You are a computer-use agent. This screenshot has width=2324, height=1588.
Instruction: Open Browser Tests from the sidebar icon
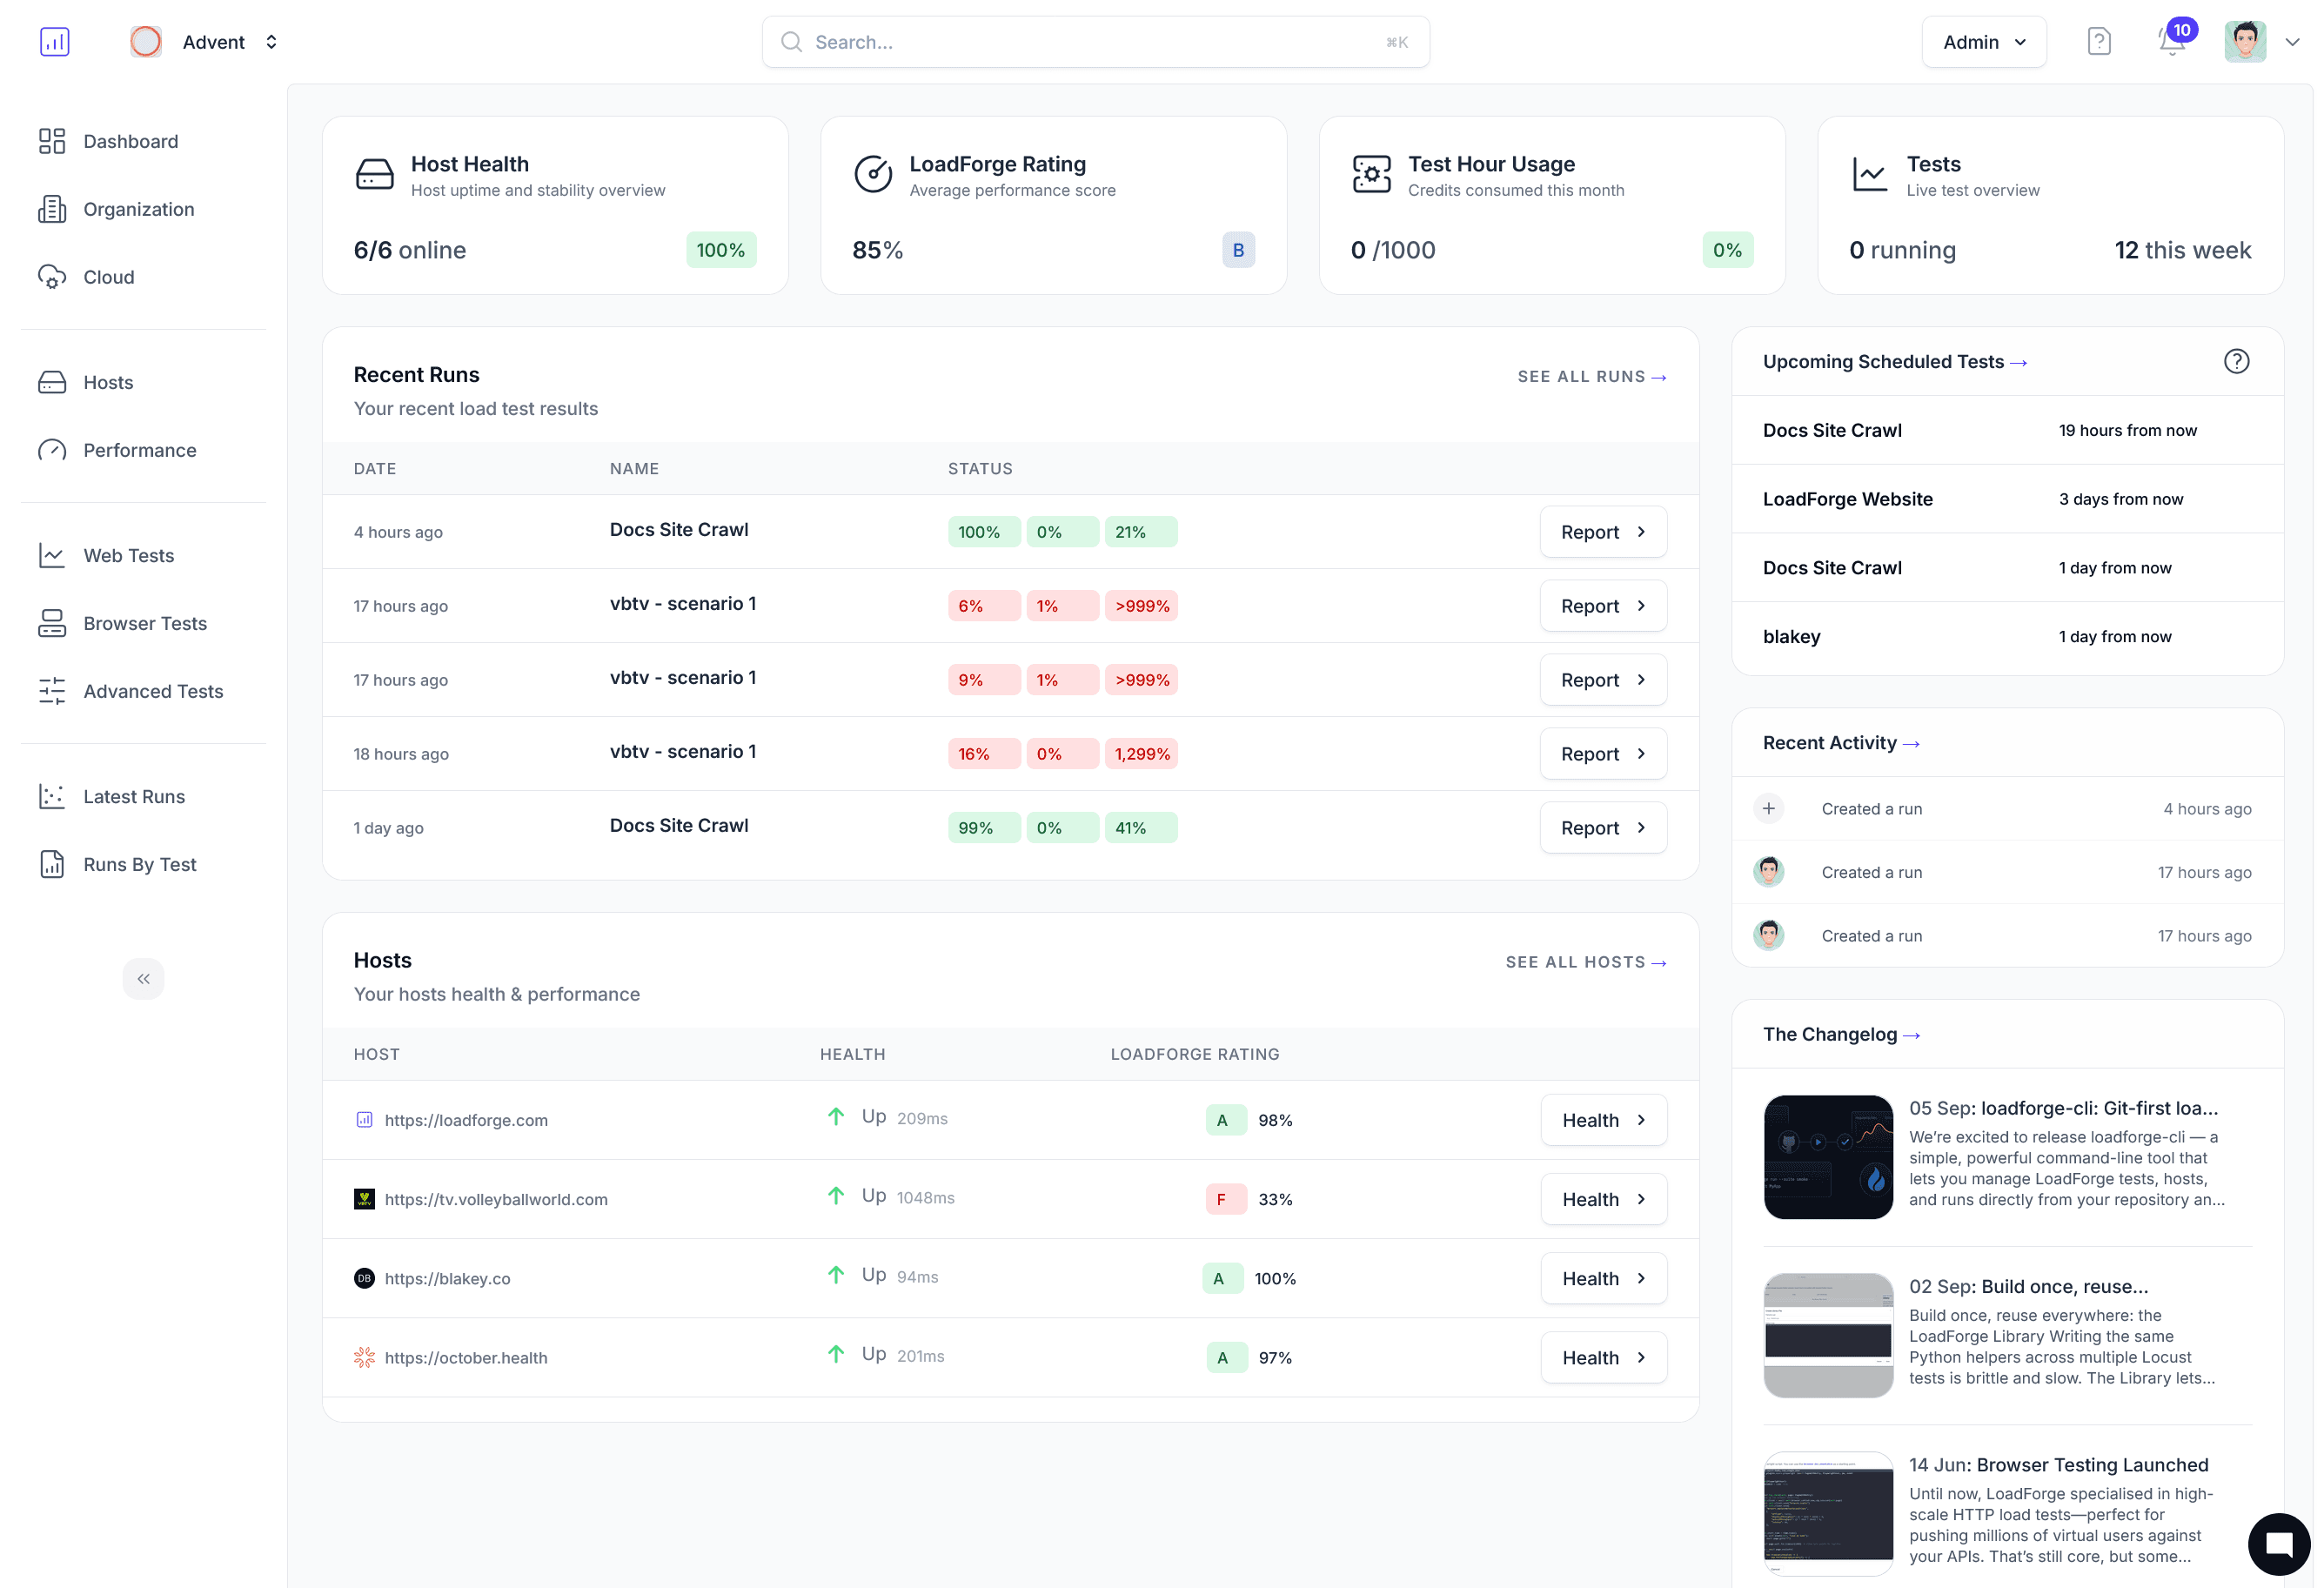click(53, 623)
